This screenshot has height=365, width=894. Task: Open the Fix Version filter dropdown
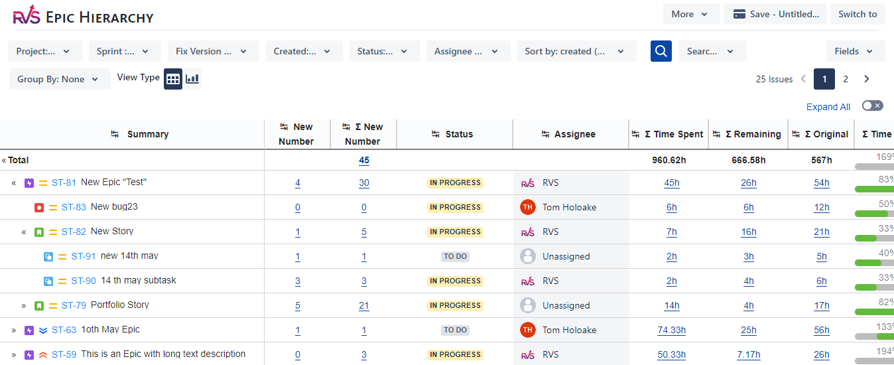[213, 51]
